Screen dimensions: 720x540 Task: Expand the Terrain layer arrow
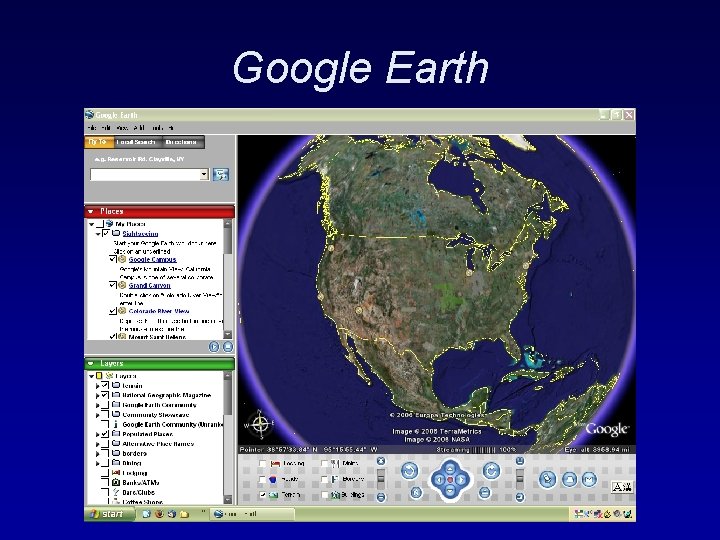coord(97,386)
